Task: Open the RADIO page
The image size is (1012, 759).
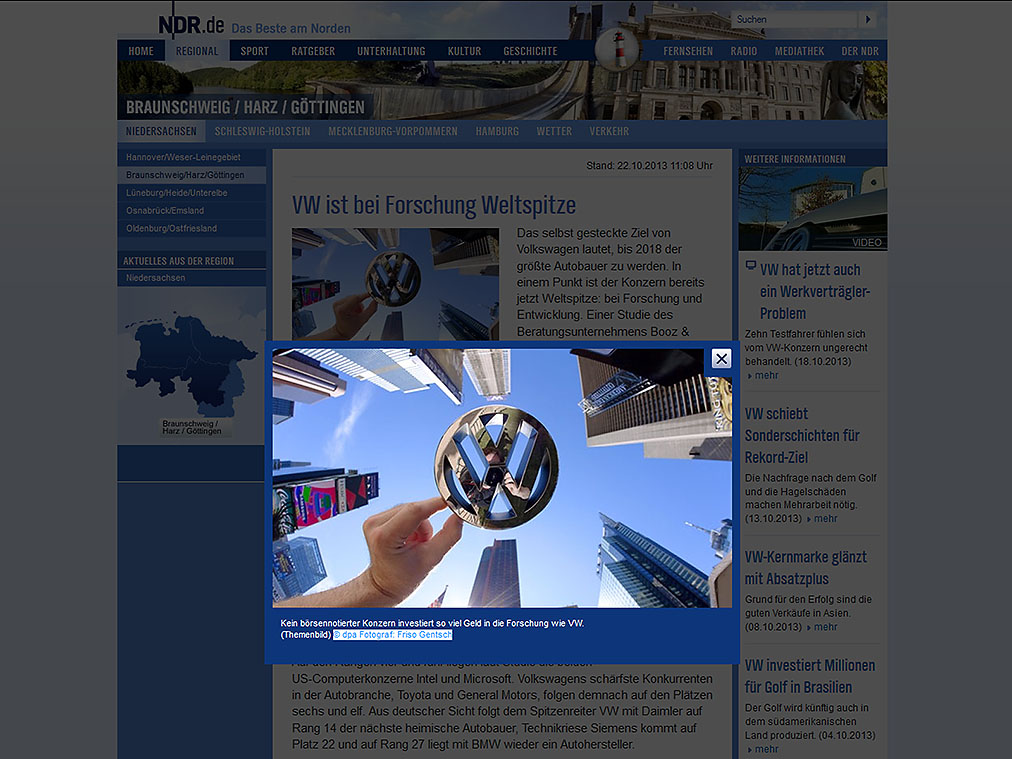Action: (x=744, y=51)
